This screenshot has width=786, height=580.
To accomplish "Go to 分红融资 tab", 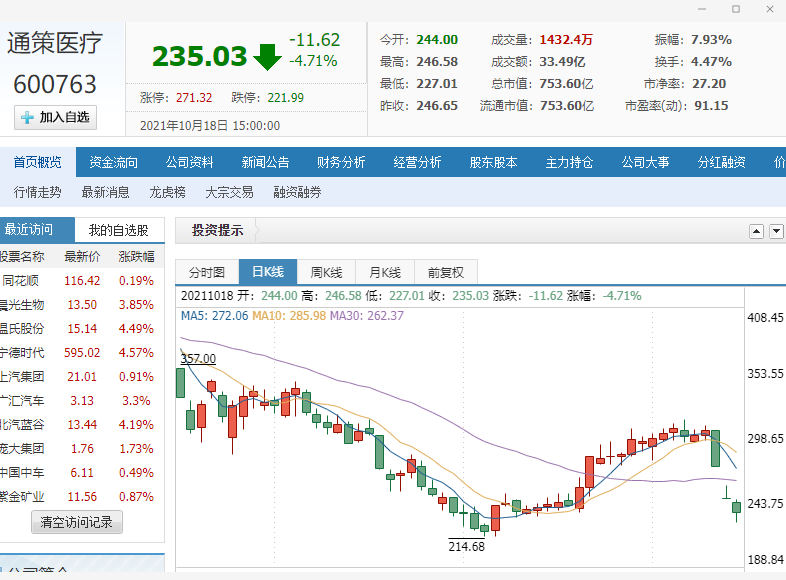I will tap(722, 162).
